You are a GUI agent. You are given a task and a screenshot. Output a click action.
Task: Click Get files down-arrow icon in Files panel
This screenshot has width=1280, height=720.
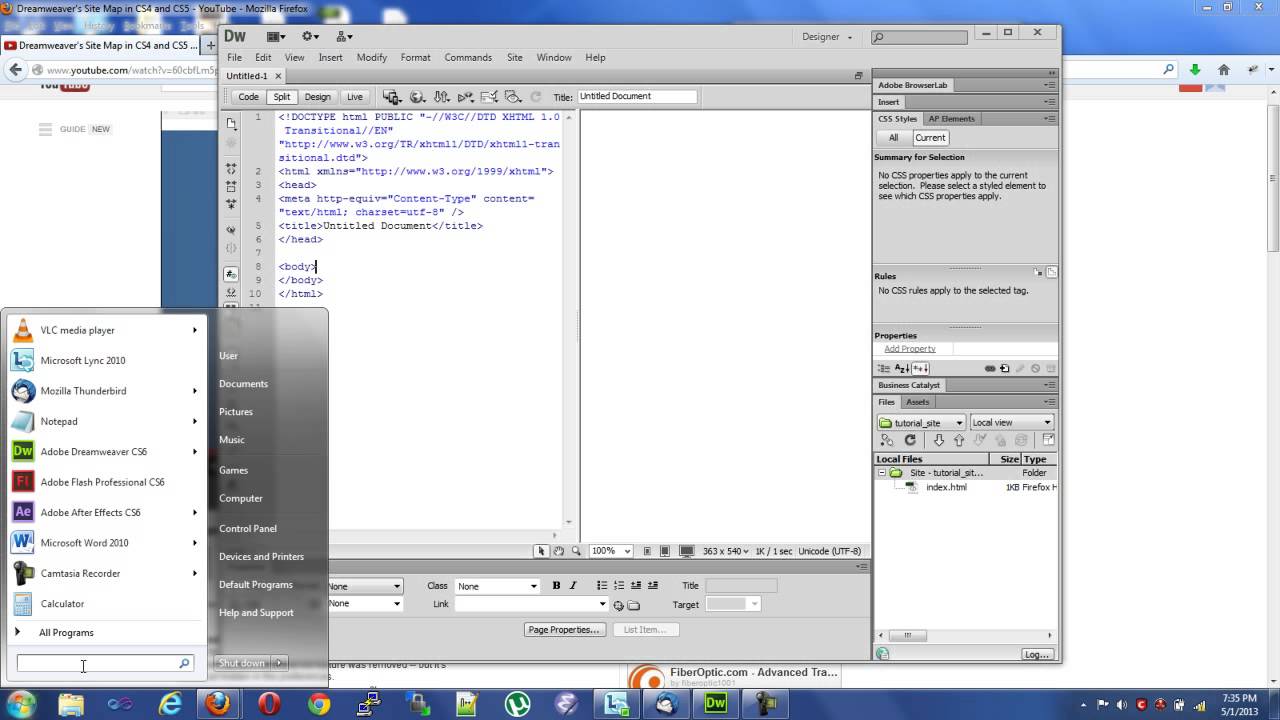coord(938,440)
